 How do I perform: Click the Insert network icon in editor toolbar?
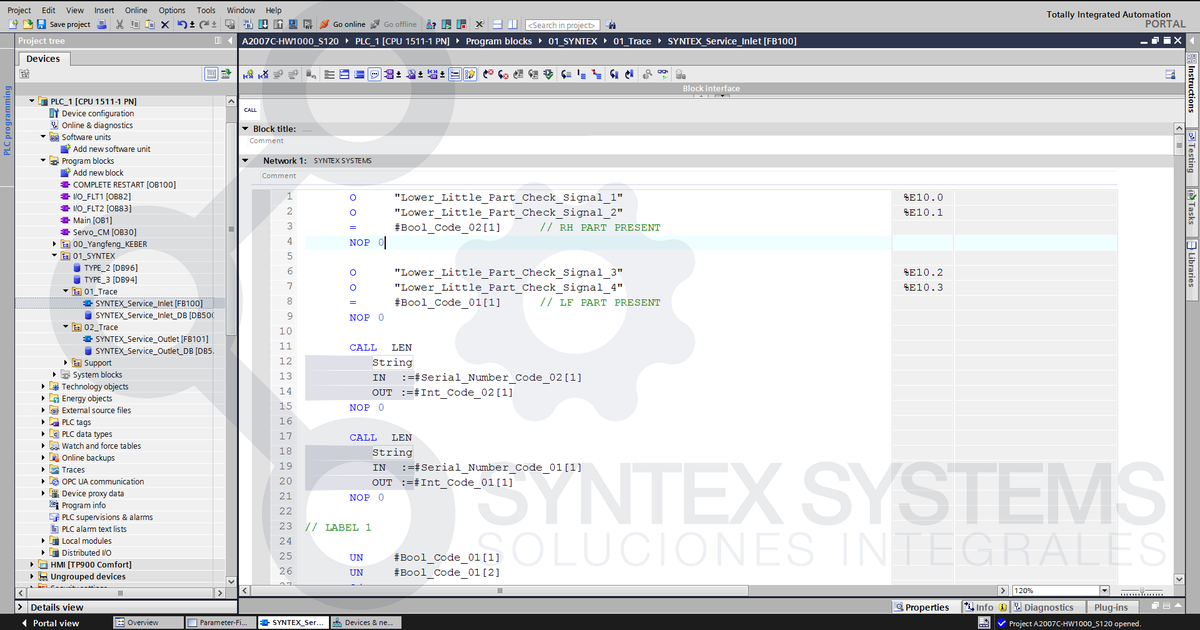[248, 74]
